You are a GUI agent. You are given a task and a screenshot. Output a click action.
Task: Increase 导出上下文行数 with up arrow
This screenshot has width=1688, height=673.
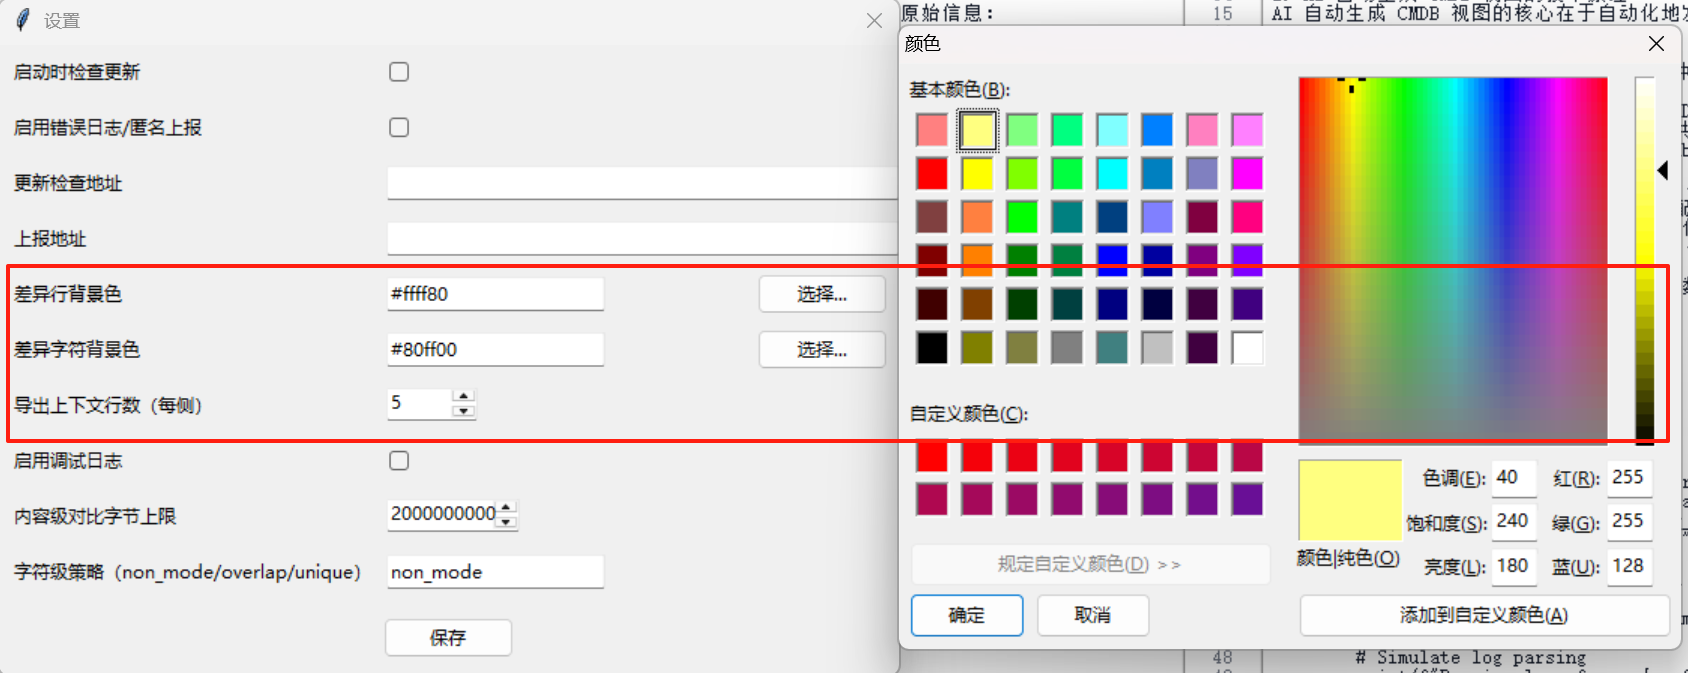463,397
